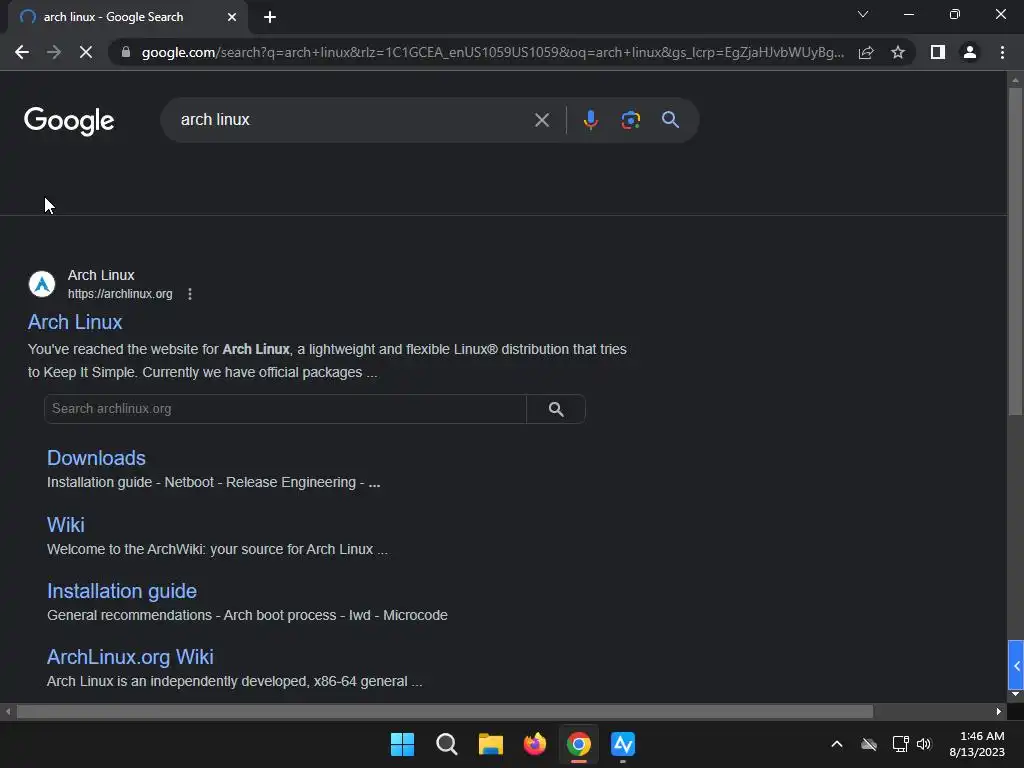This screenshot has height=768, width=1024.
Task: Click vertical scrollbar thumb
Action: pos(1015,251)
